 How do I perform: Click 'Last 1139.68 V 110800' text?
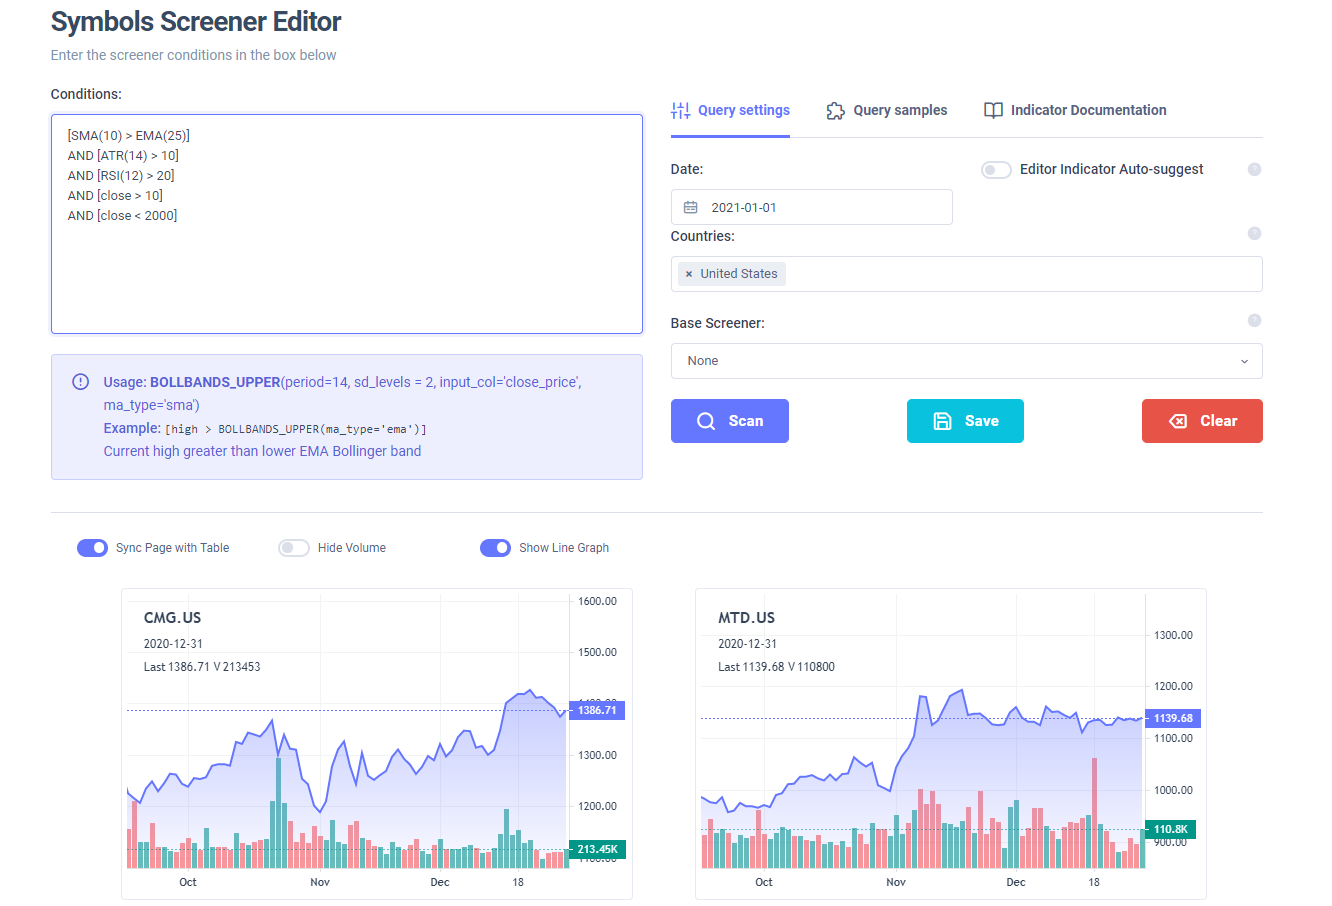776,667
